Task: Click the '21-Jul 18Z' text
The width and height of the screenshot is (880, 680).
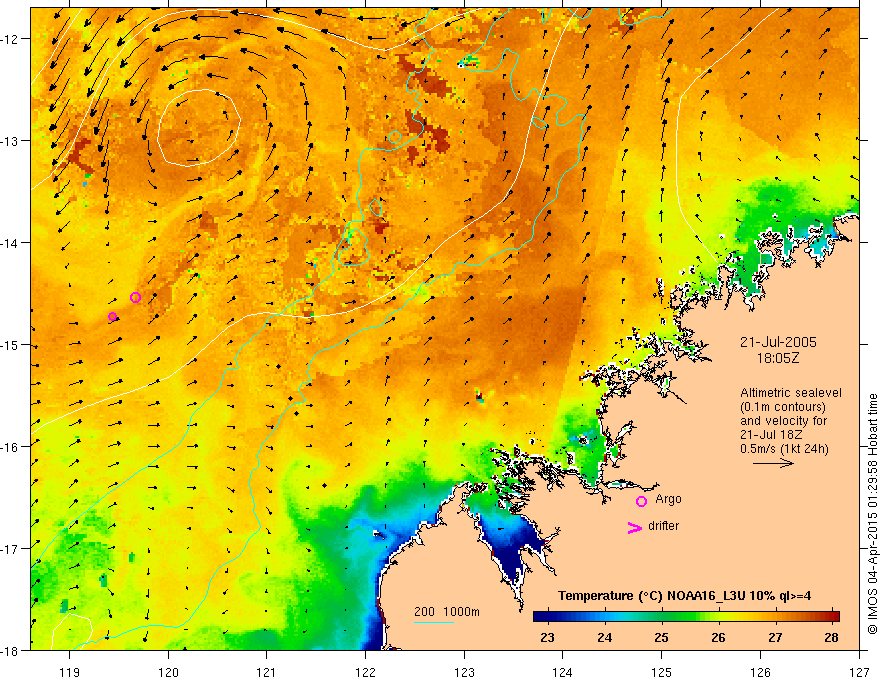Action: click(x=771, y=435)
